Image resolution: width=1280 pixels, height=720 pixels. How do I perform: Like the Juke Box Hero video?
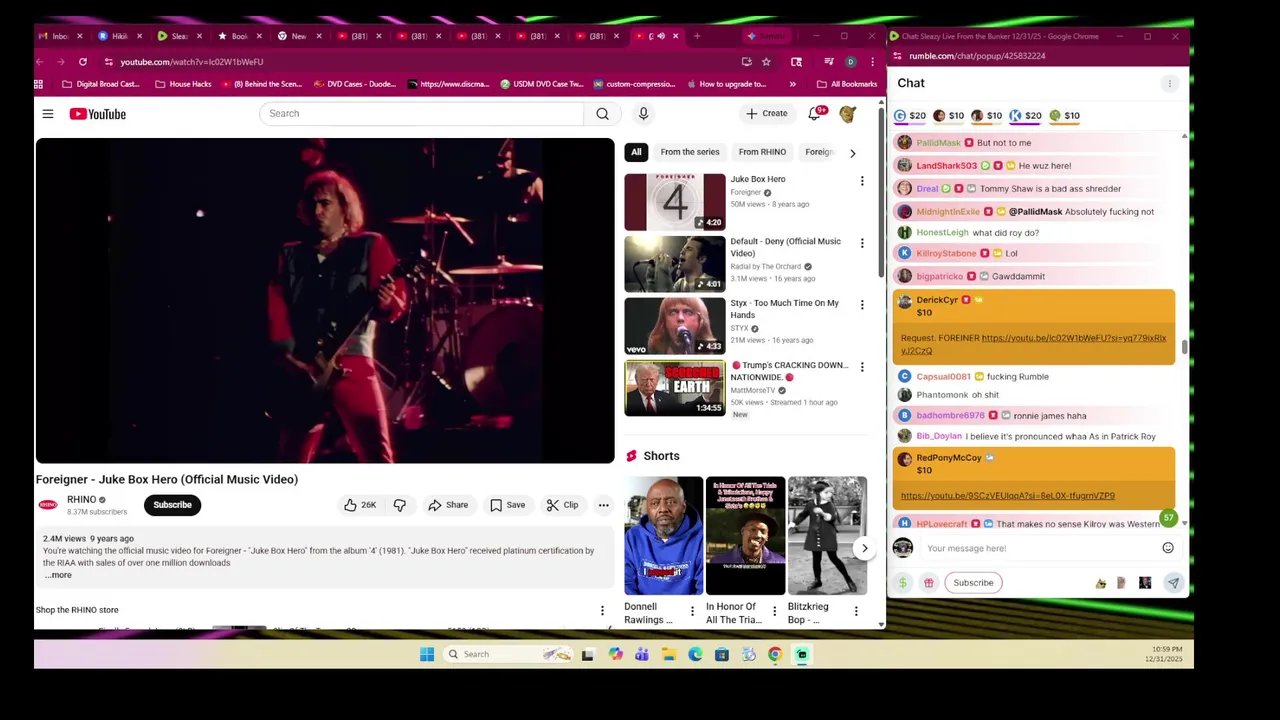click(359, 505)
